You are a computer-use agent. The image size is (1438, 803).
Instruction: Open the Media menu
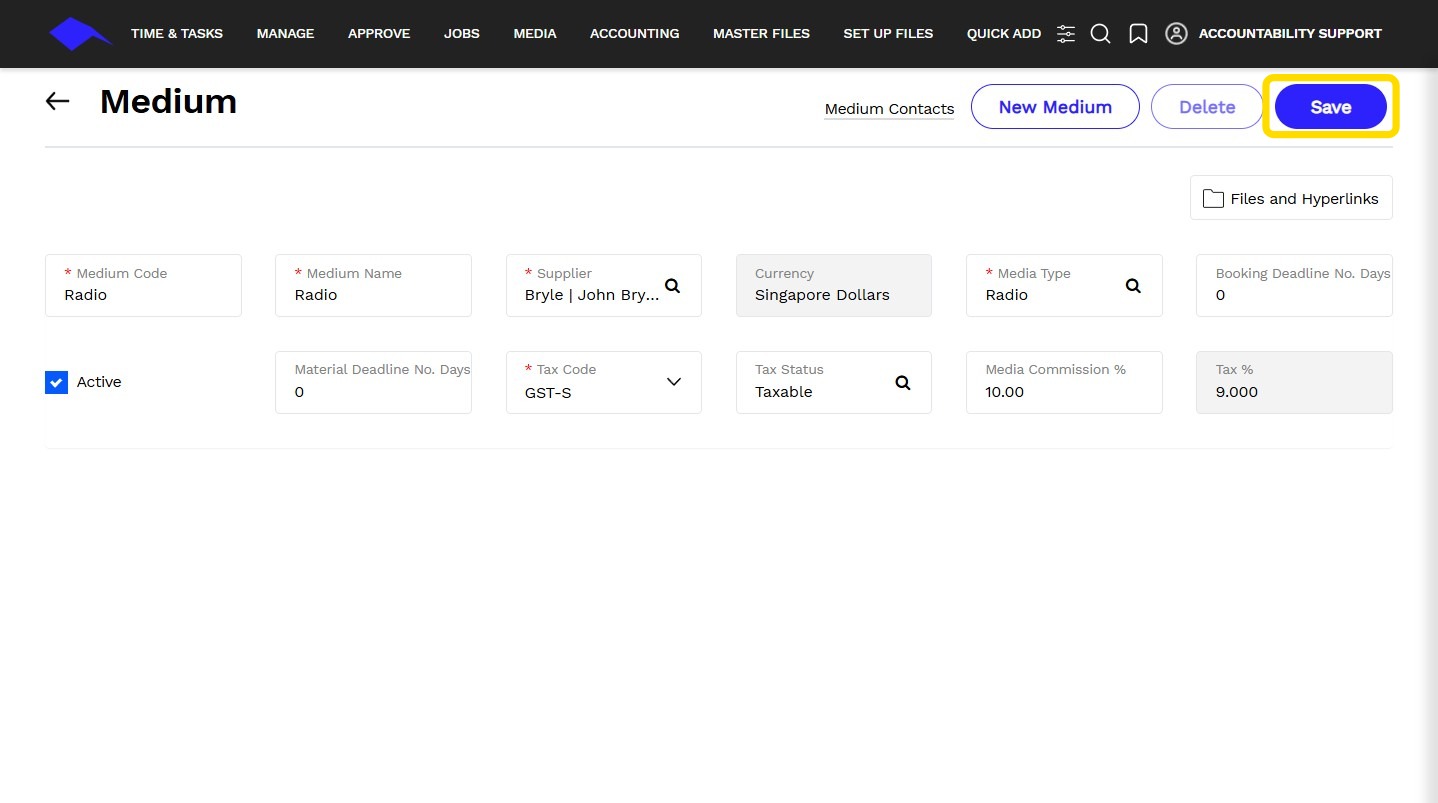(x=535, y=33)
